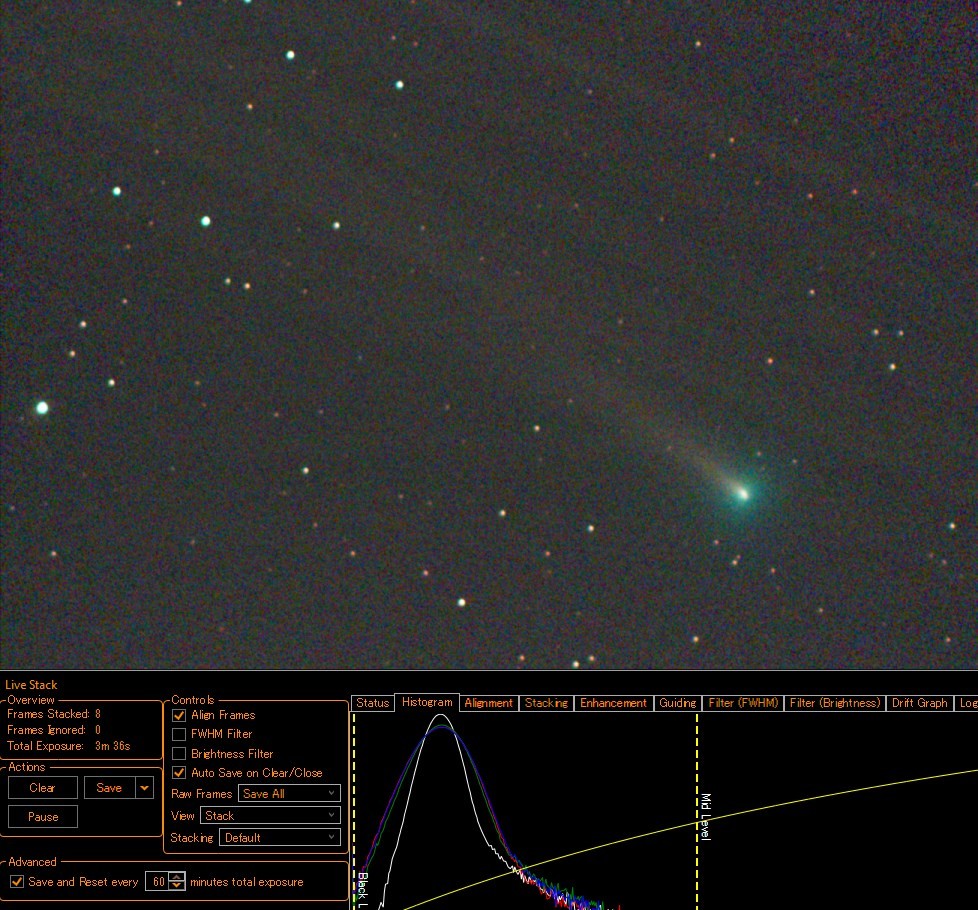Switch to the Status tab
The width and height of the screenshot is (978, 910).
372,703
